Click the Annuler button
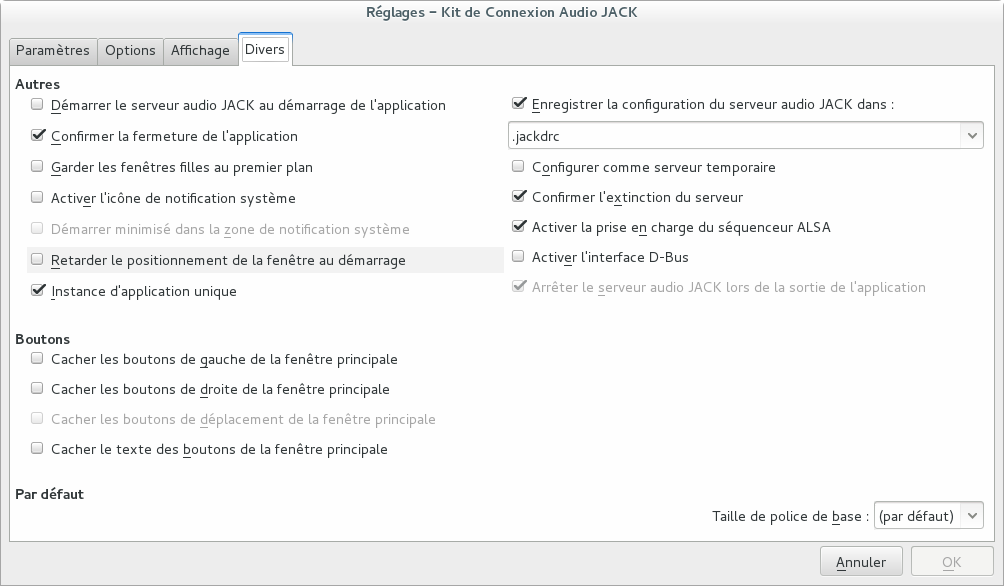1004x586 pixels. [861, 562]
